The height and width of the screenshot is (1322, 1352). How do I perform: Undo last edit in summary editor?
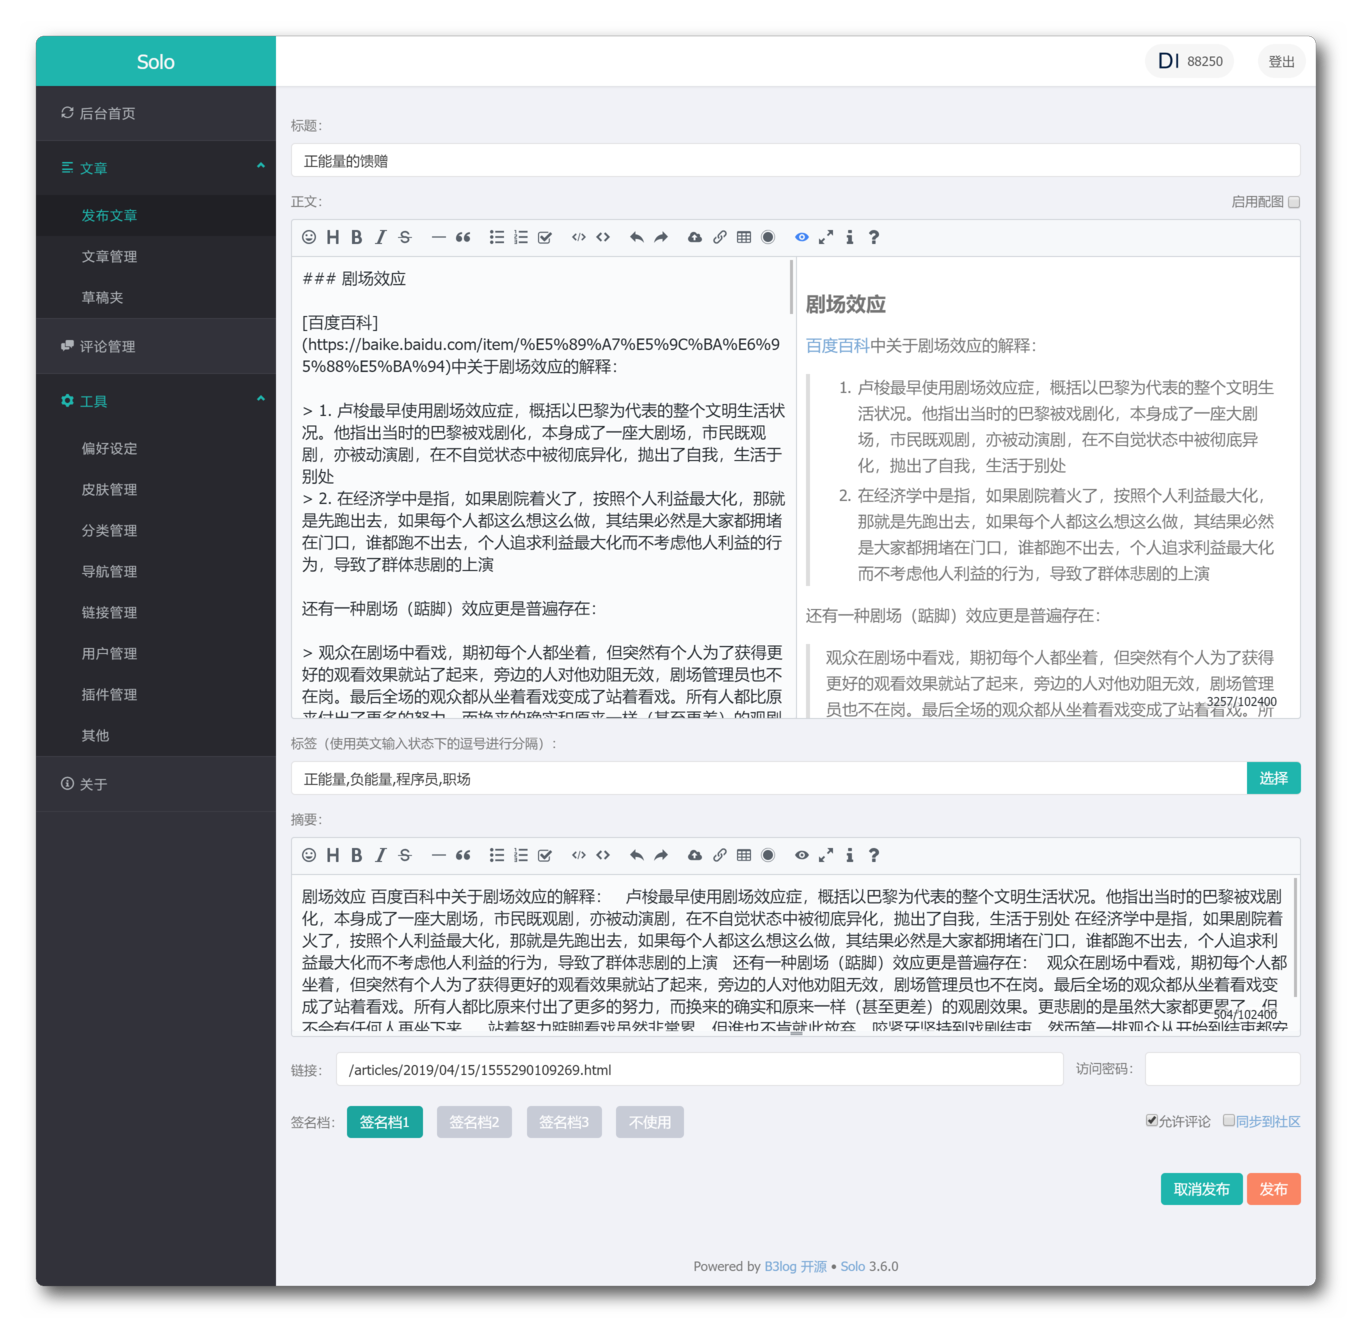coord(637,855)
